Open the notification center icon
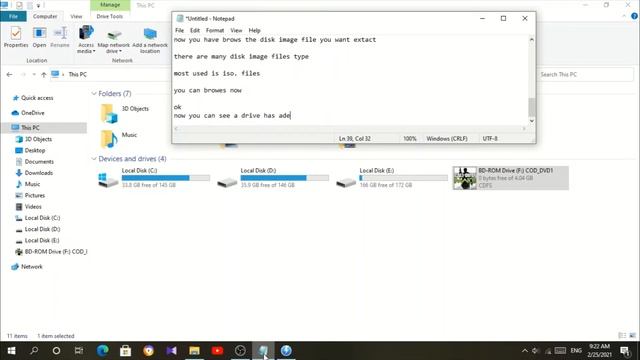This screenshot has height=360, width=640. pos(624,351)
